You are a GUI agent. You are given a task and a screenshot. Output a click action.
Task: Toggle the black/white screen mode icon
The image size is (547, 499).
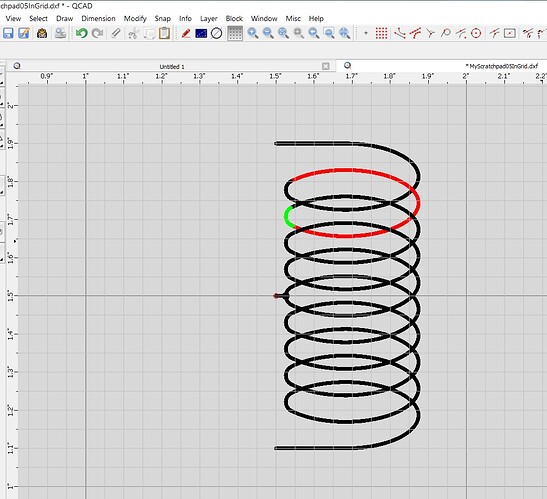tap(201, 33)
